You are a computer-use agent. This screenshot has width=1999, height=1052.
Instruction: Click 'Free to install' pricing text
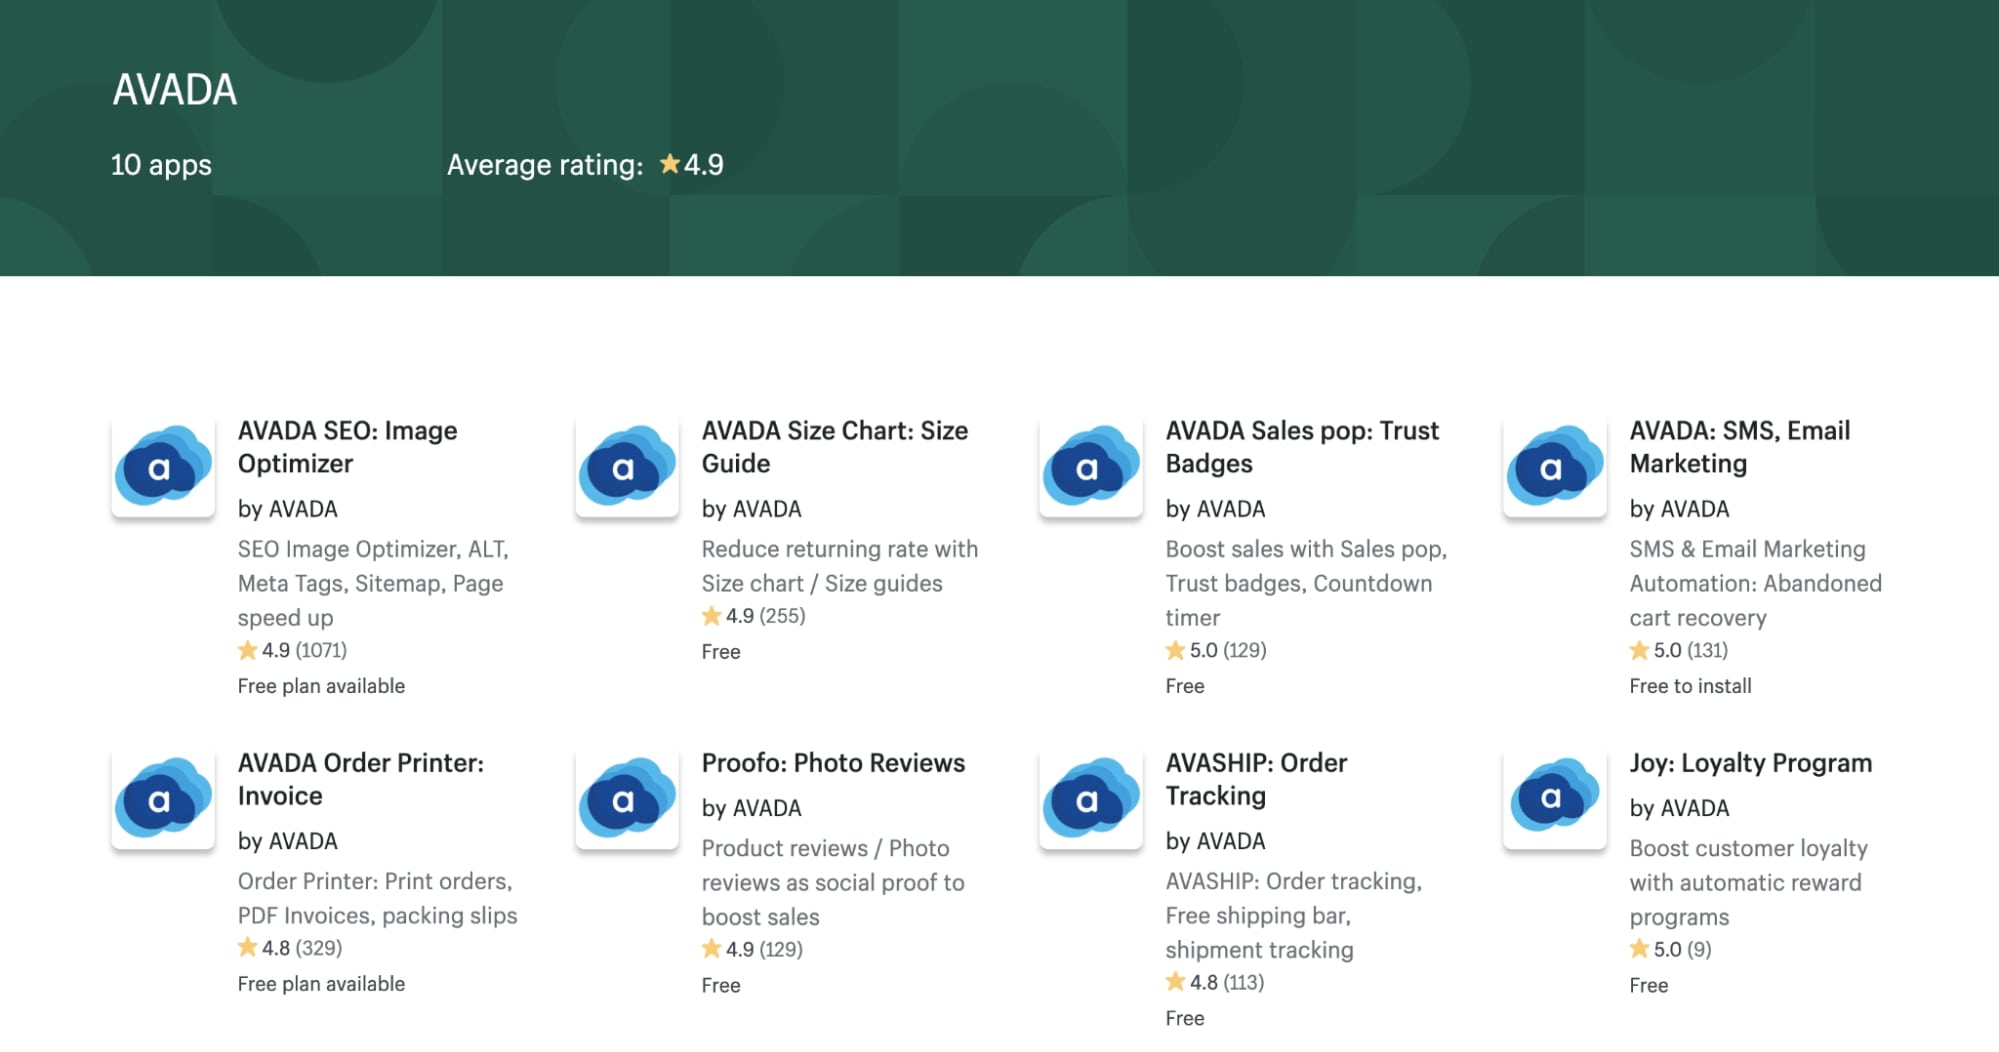pyautogui.click(x=1690, y=686)
